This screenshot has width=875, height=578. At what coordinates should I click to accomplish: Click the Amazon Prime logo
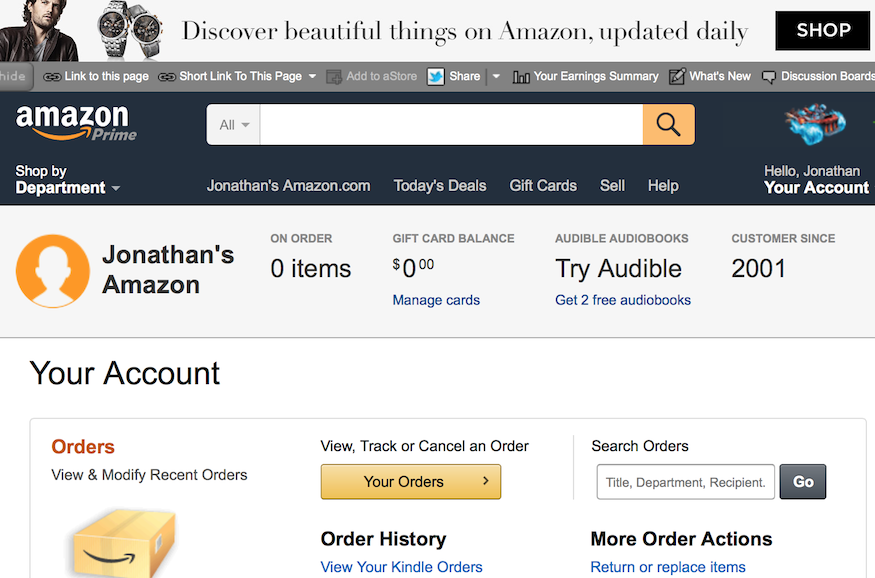coord(75,123)
